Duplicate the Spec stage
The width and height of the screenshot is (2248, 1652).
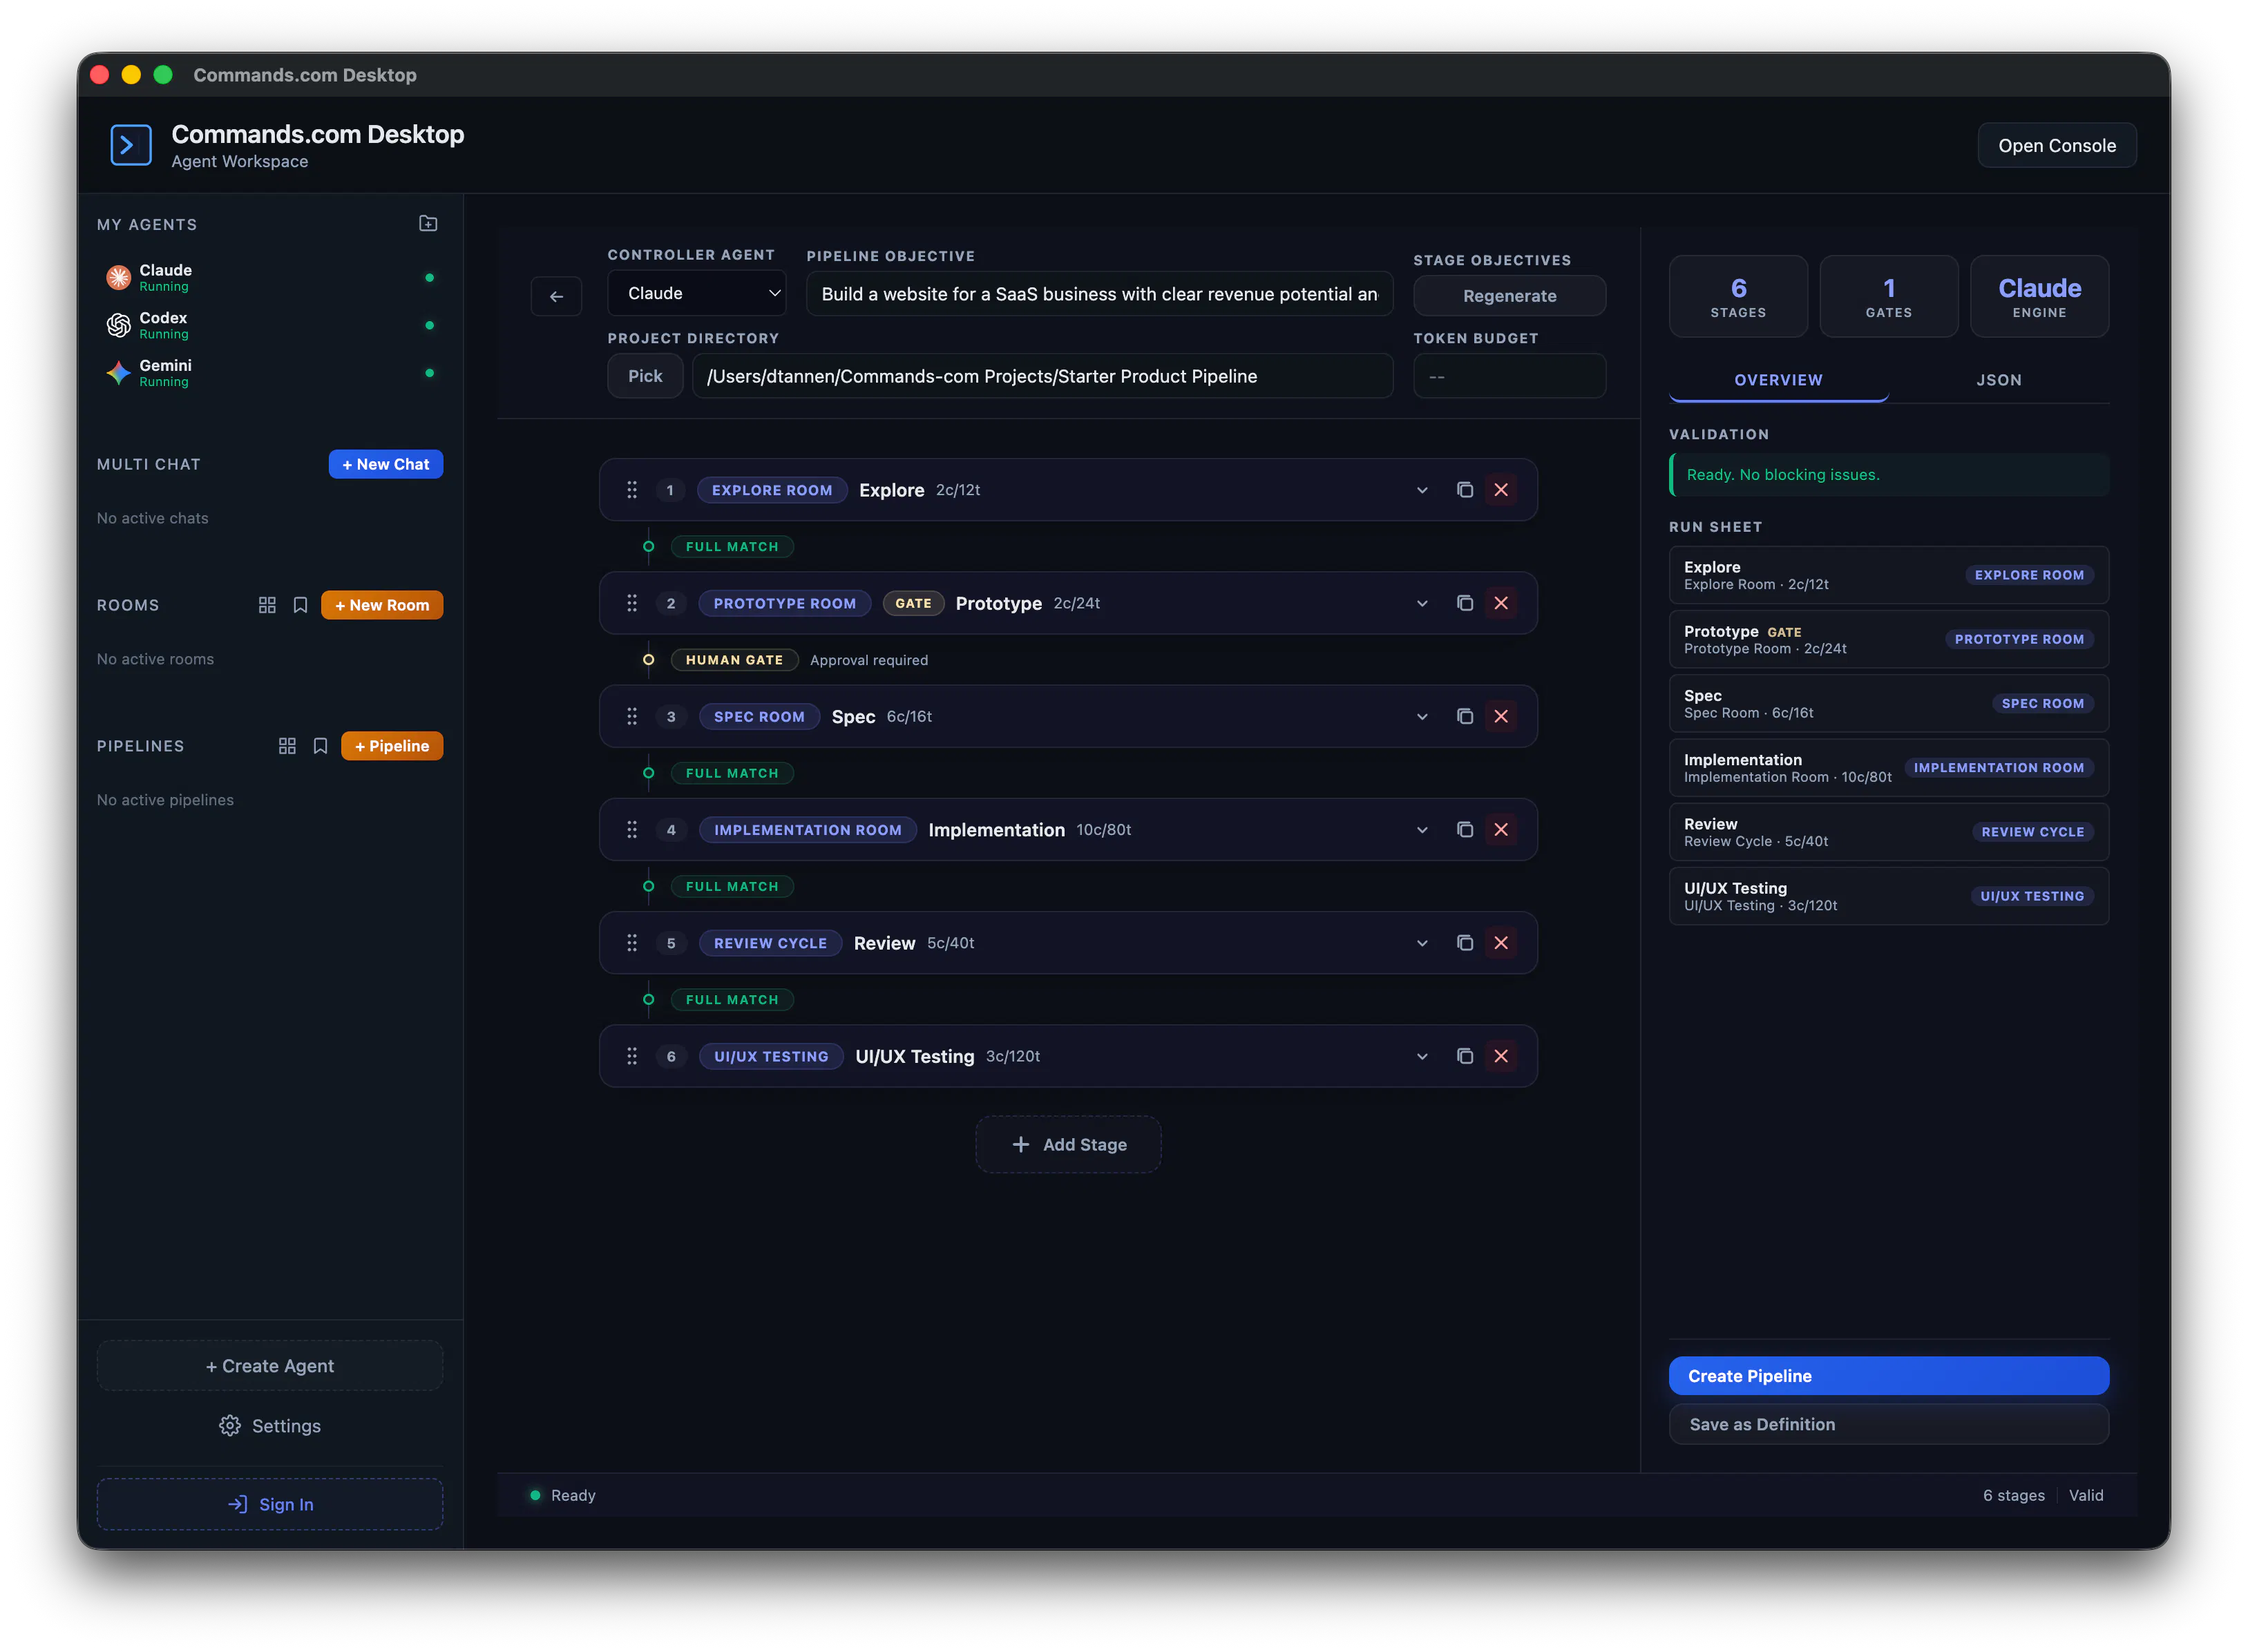(x=1465, y=716)
